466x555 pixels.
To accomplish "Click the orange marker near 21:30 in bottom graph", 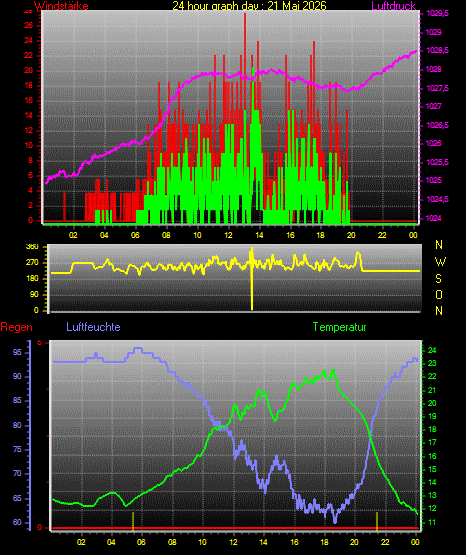I will tap(377, 521).
